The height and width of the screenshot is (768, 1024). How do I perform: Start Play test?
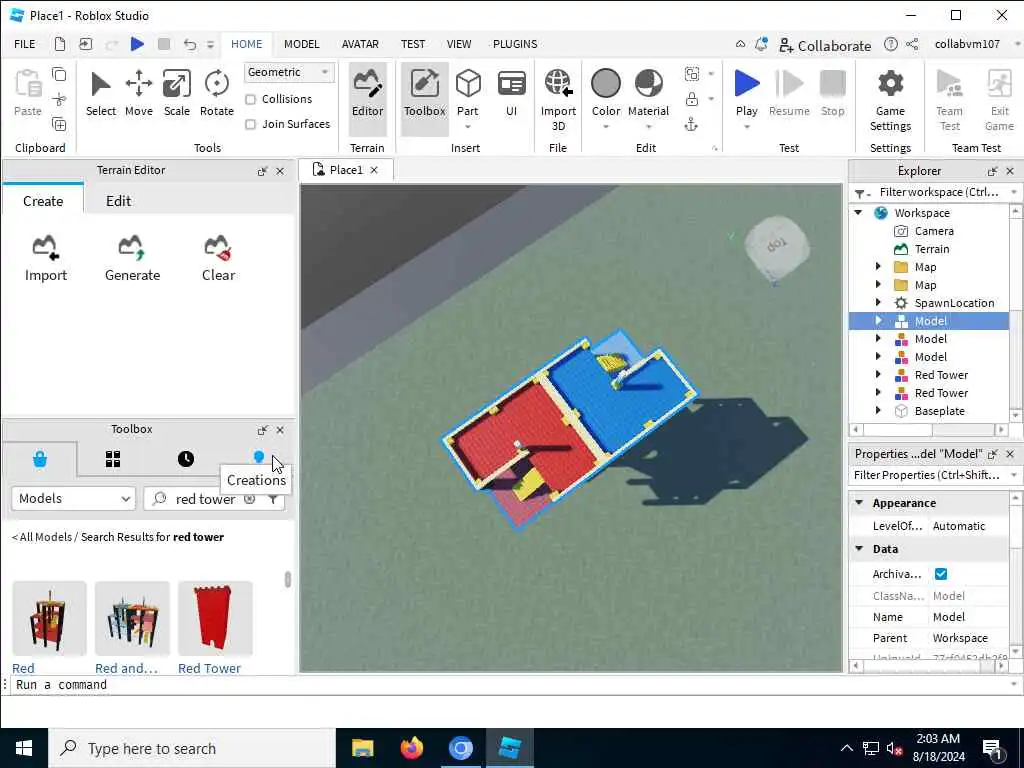(x=746, y=93)
